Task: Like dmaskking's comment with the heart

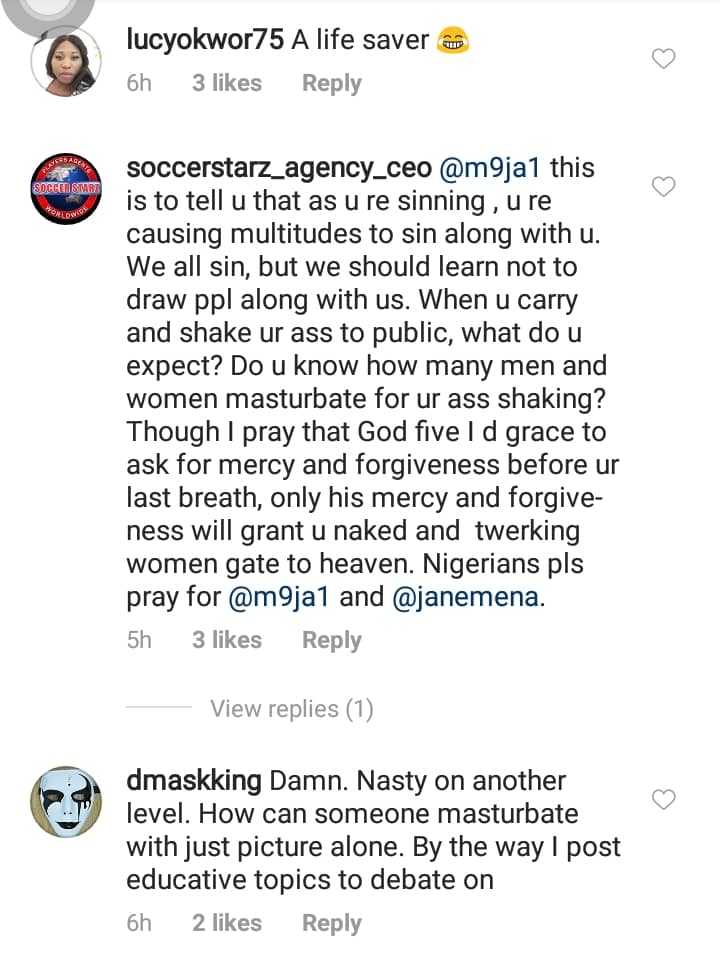Action: pyautogui.click(x=664, y=799)
